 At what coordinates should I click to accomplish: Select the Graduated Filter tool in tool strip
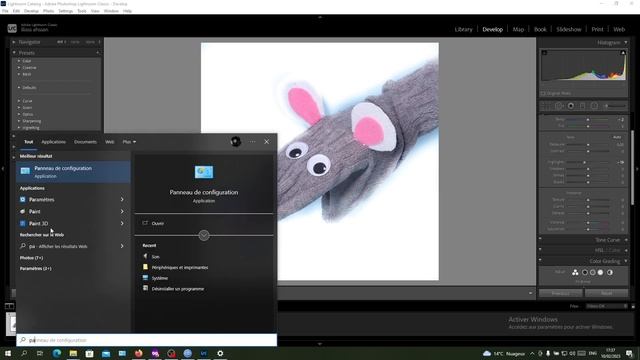(x=582, y=106)
